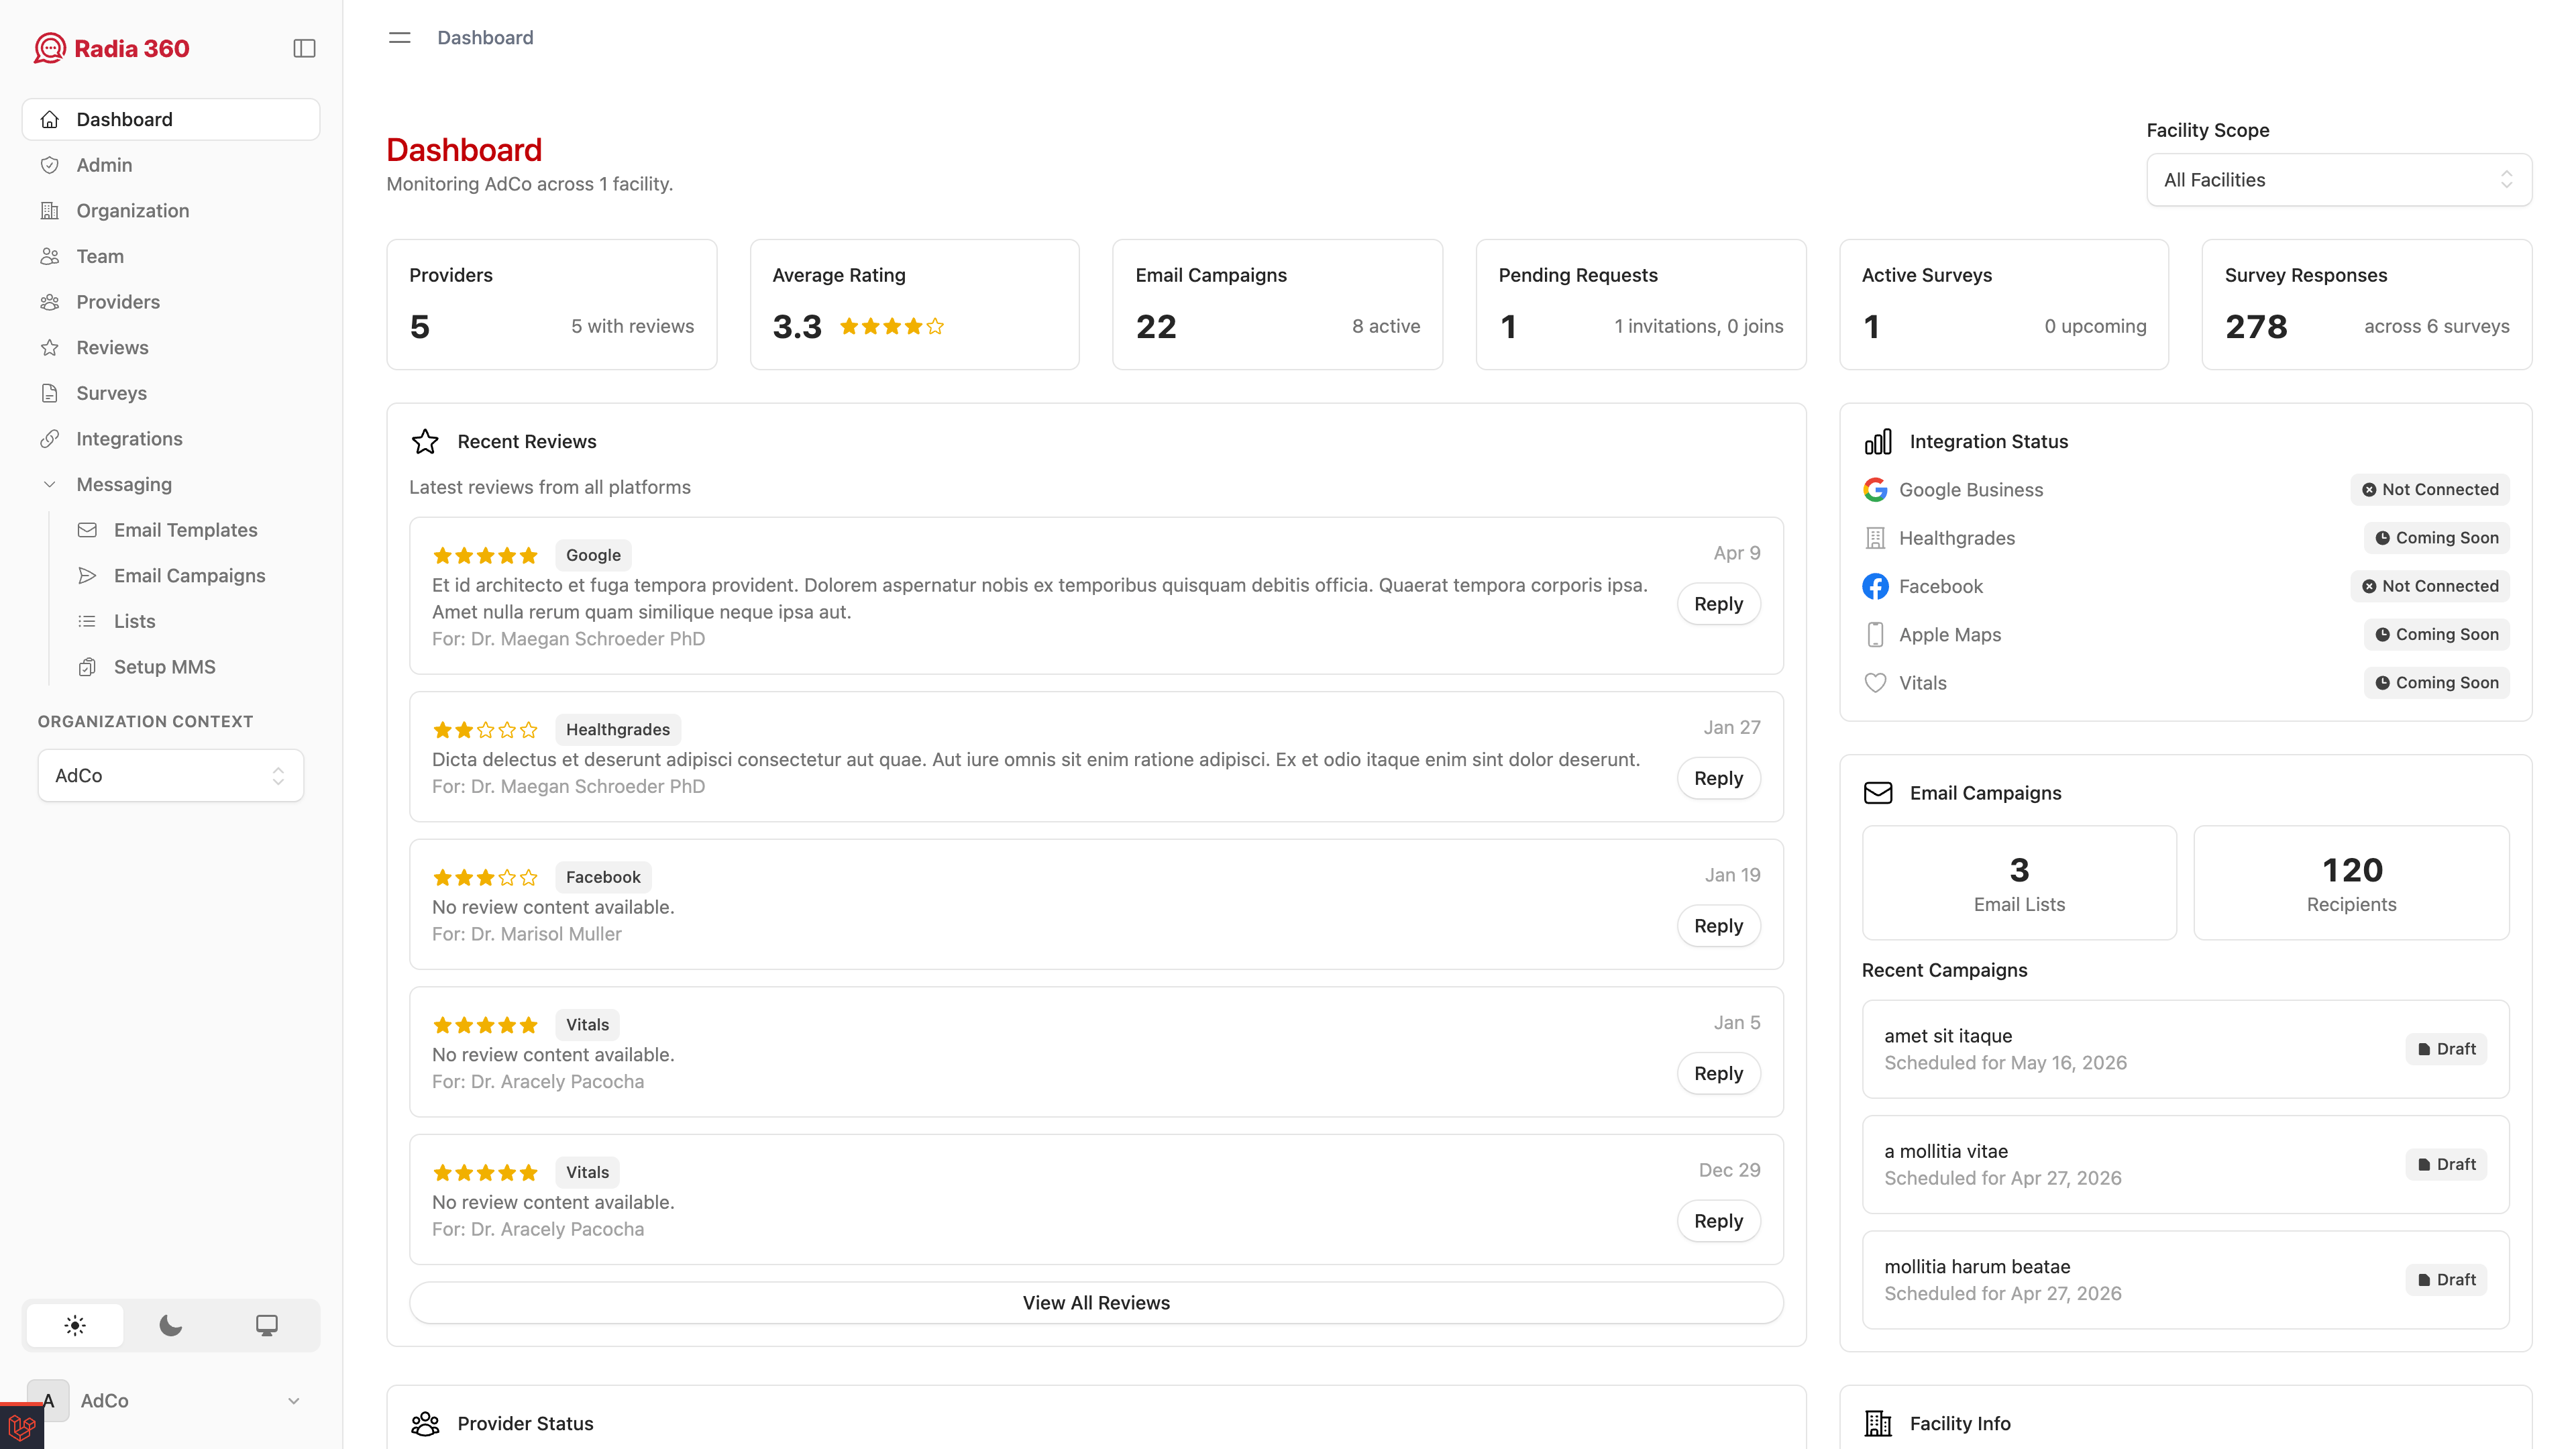
Task: Open the AdCo organization context selector
Action: [x=170, y=775]
